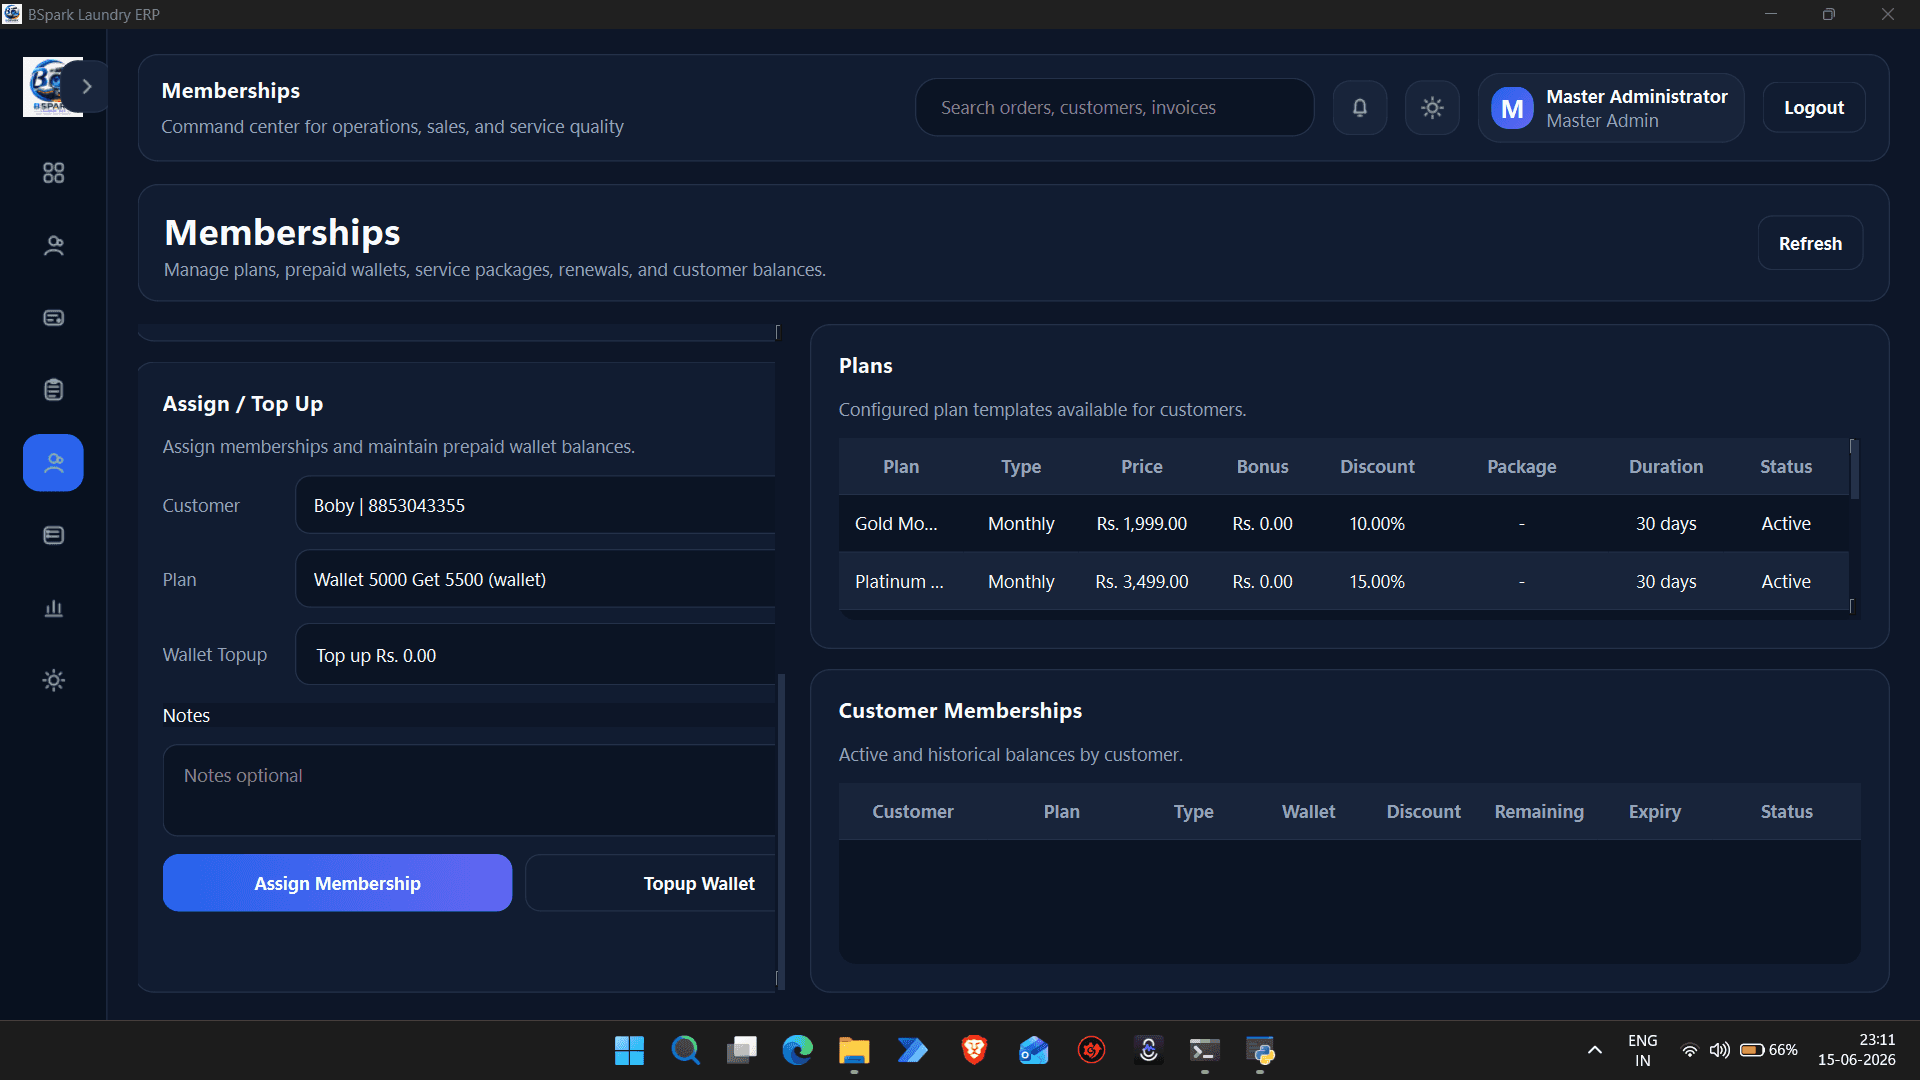Open clock showing 23:11 15-06-2026
Viewport: 1920px width, 1080px height.
click(x=1857, y=1050)
